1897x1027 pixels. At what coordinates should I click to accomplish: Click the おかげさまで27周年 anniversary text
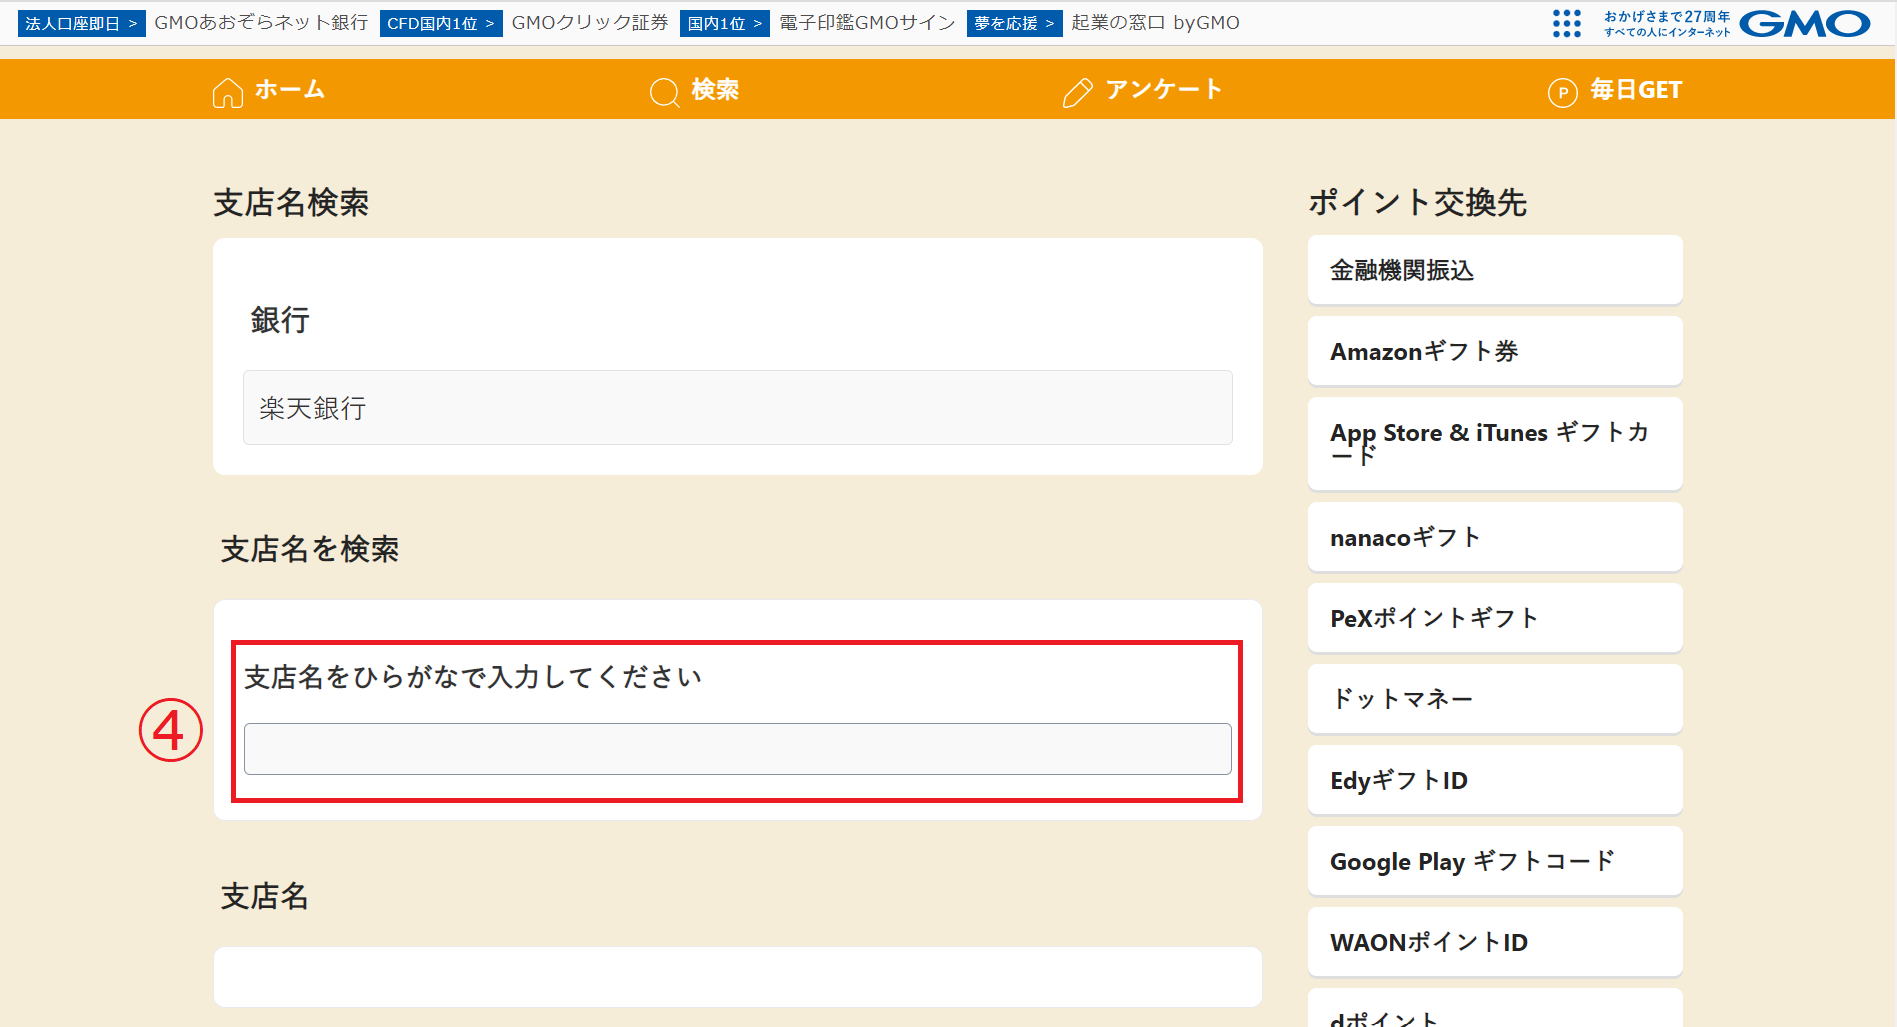(x=1667, y=16)
